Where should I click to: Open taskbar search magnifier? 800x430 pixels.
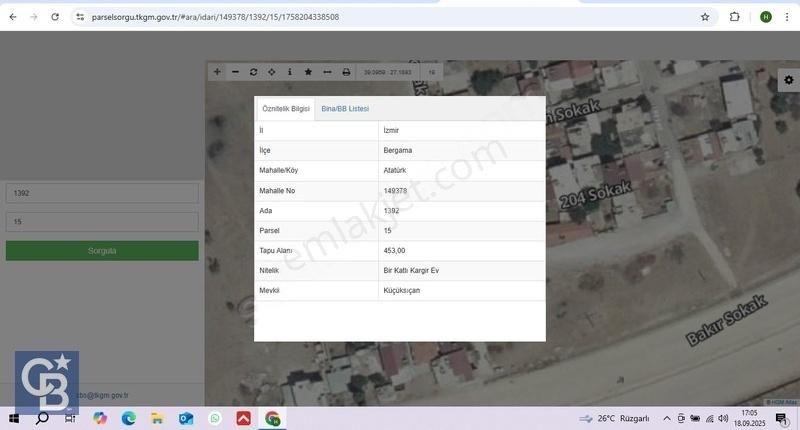click(42, 418)
